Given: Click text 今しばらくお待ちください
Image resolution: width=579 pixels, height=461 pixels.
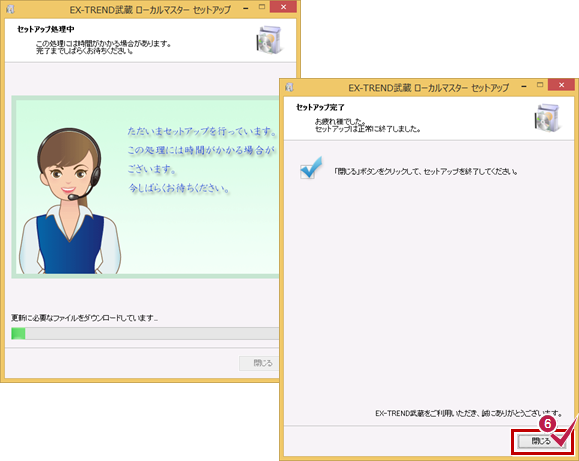Looking at the screenshot, I should pyautogui.click(x=179, y=188).
